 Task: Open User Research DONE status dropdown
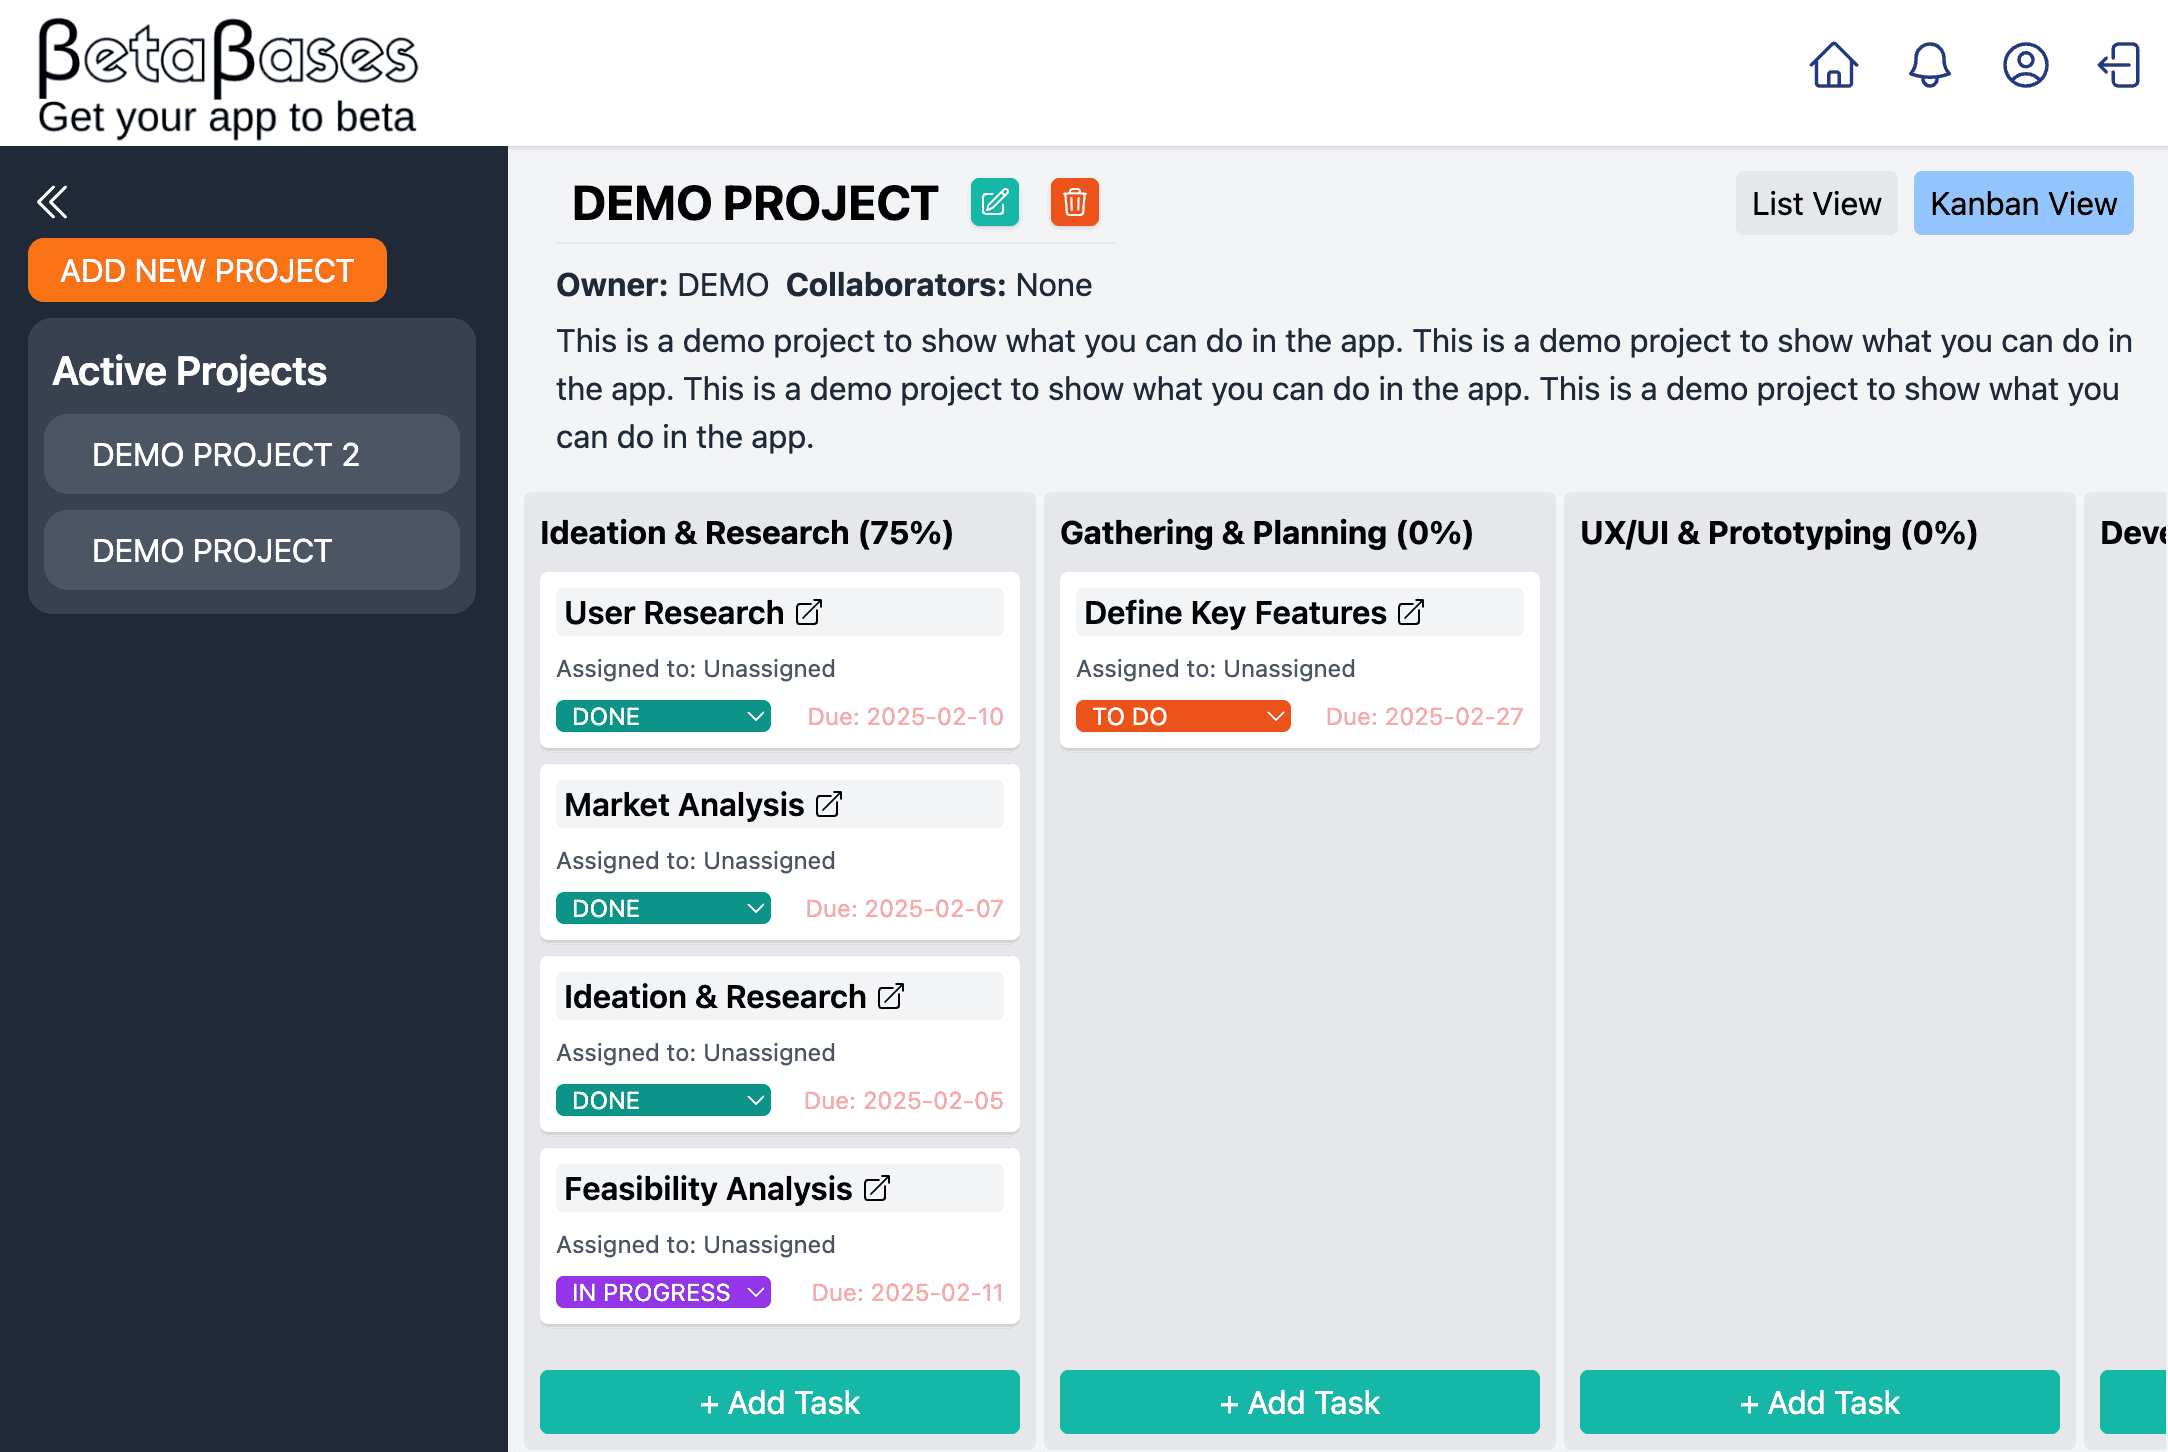pyautogui.click(x=663, y=716)
